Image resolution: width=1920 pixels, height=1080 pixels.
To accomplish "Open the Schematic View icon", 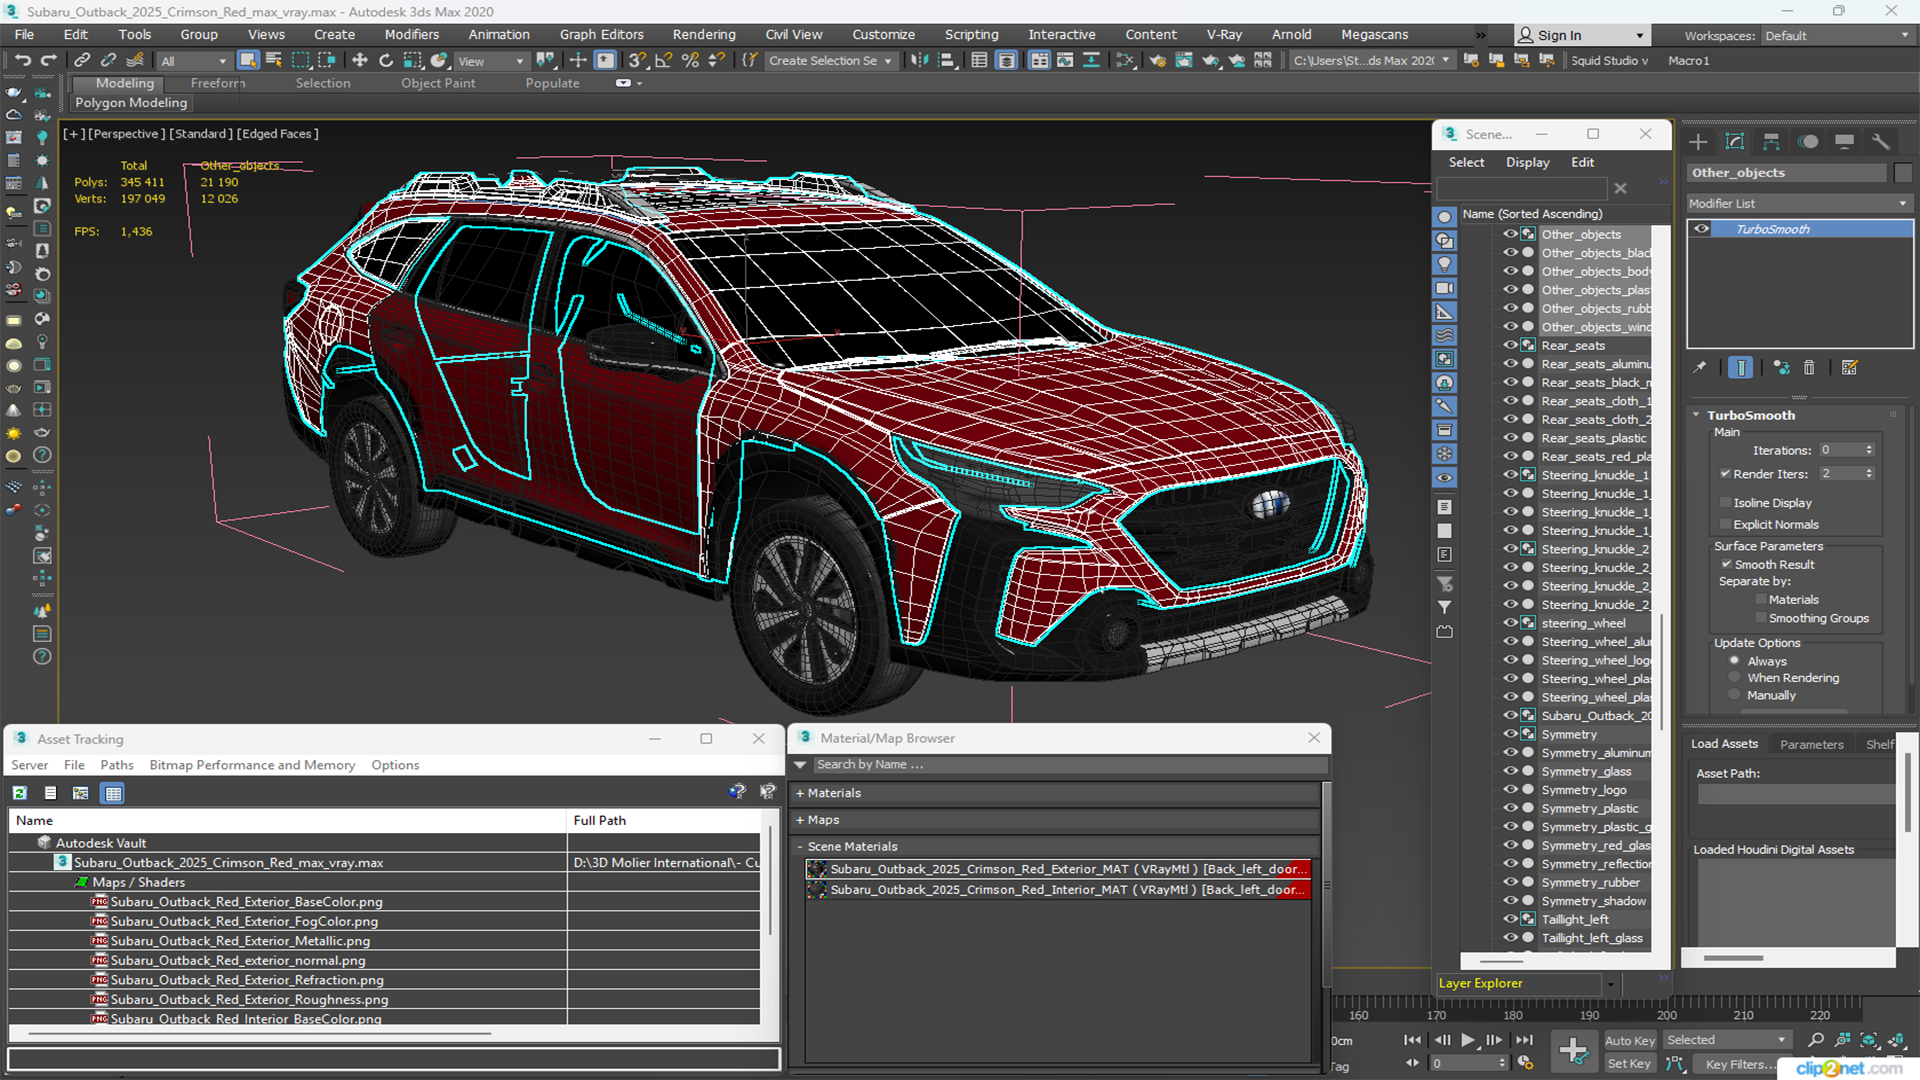I will tap(1091, 61).
